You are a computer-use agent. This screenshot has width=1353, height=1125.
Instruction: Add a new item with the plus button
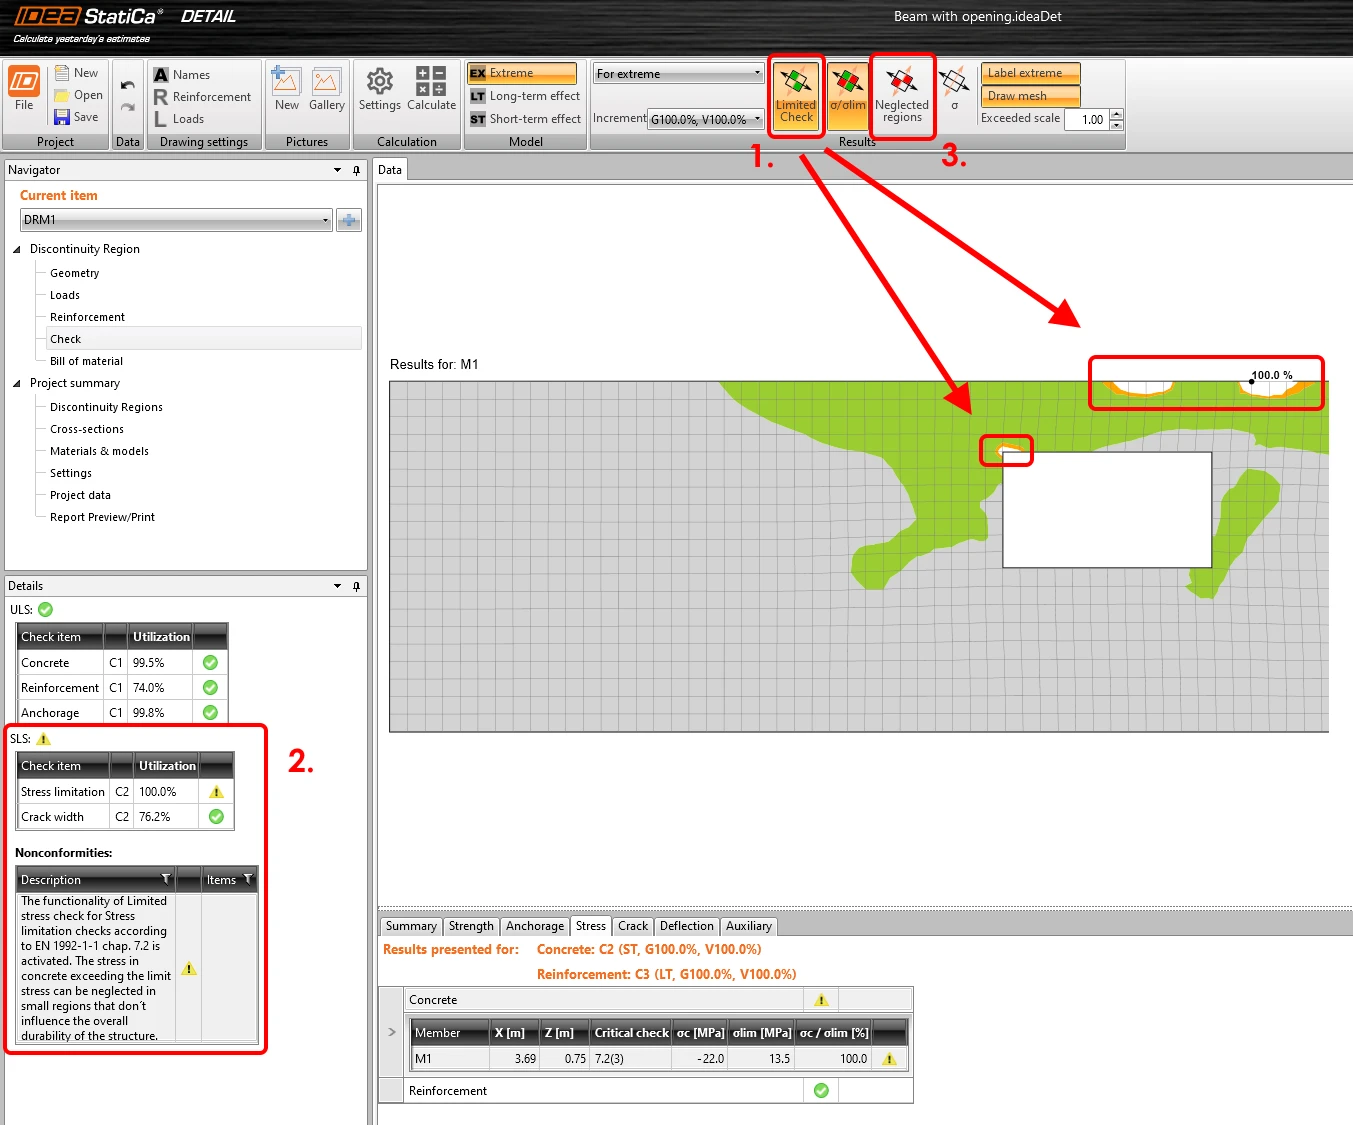tap(349, 220)
